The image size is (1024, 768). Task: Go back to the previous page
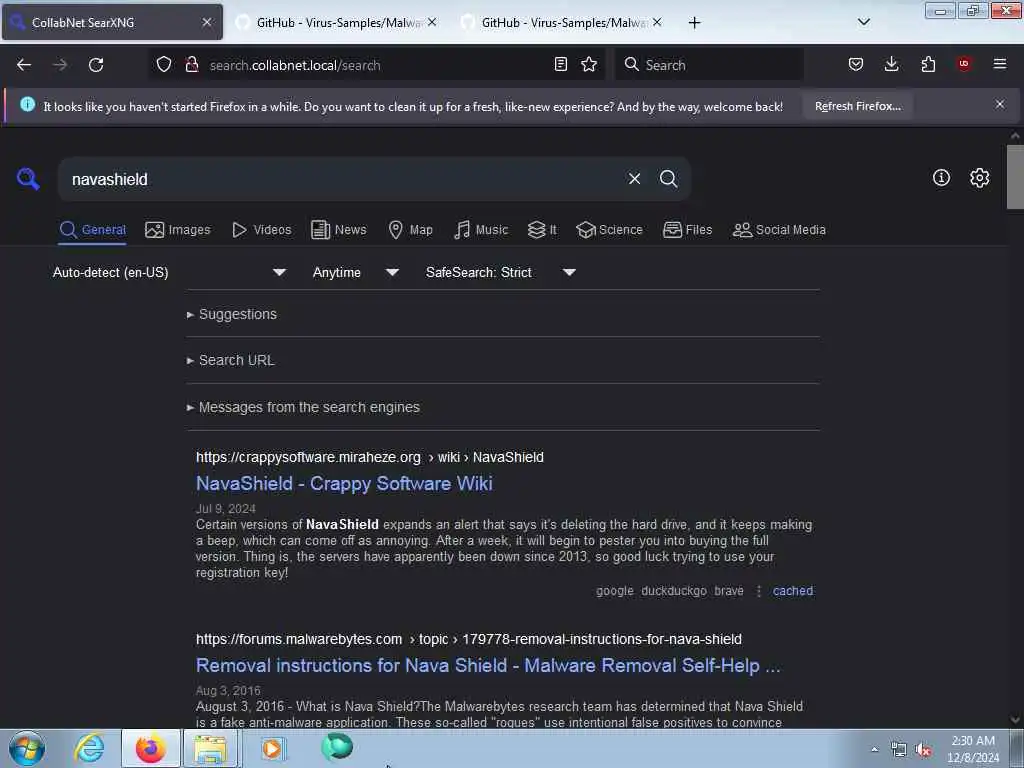[24, 65]
